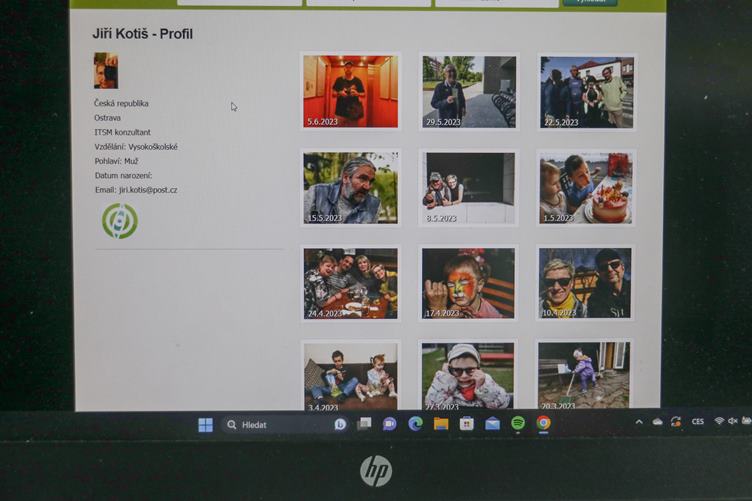Viewport: 752px width, 501px height.
Task: Open photo dated 15.5.2023
Action: click(351, 188)
